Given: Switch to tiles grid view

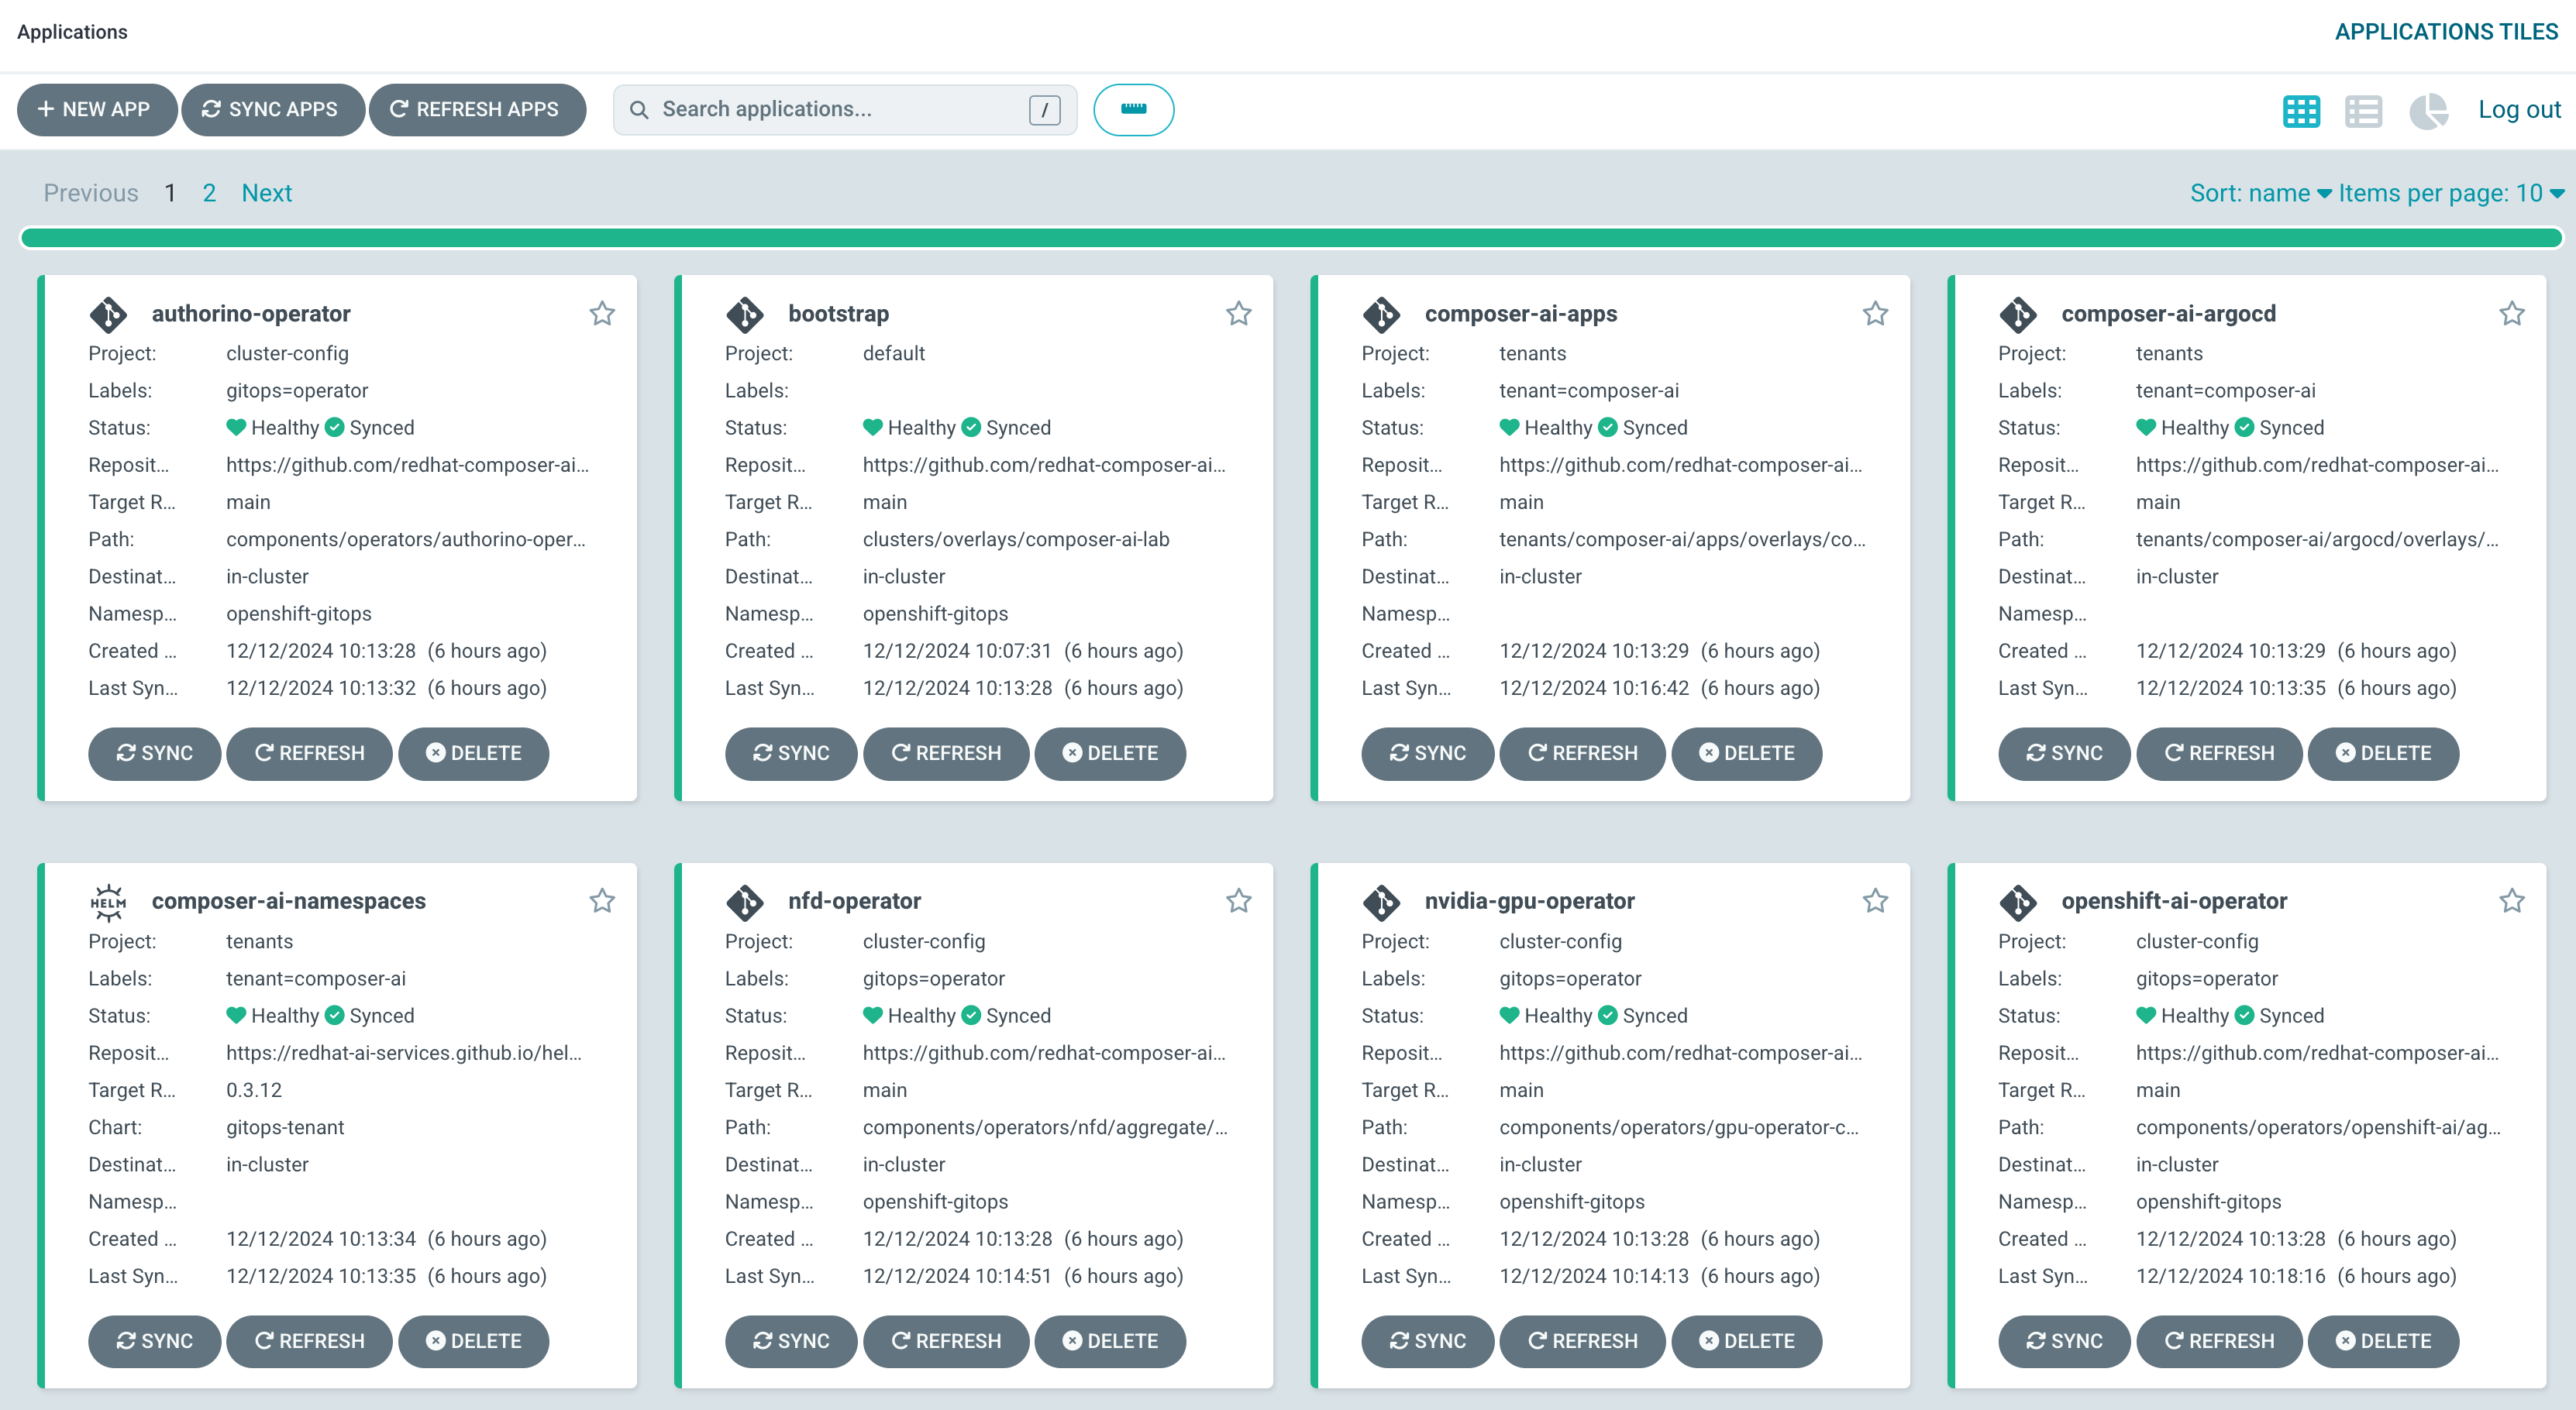Looking at the screenshot, I should tap(2301, 110).
